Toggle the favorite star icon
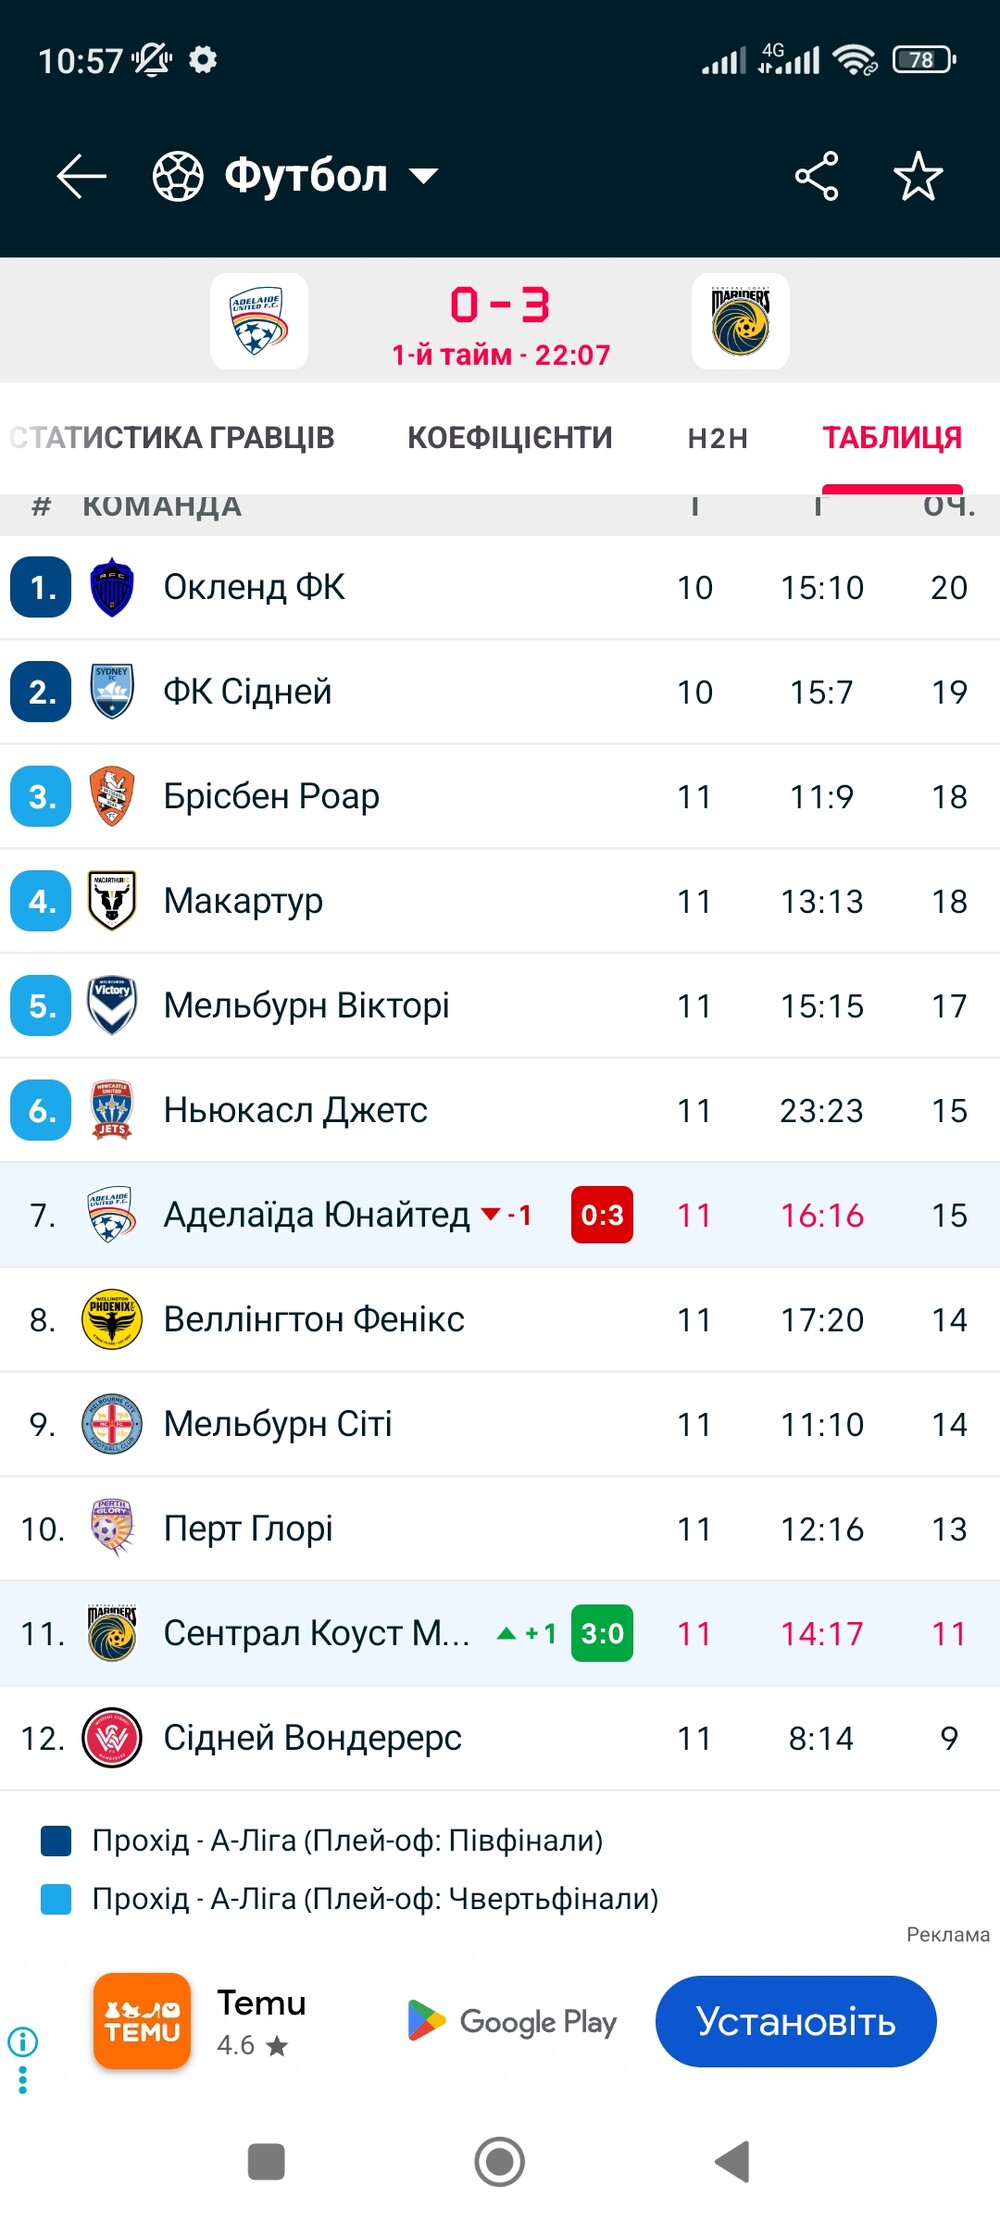Viewport: 1000px width, 2222px height. (x=917, y=177)
